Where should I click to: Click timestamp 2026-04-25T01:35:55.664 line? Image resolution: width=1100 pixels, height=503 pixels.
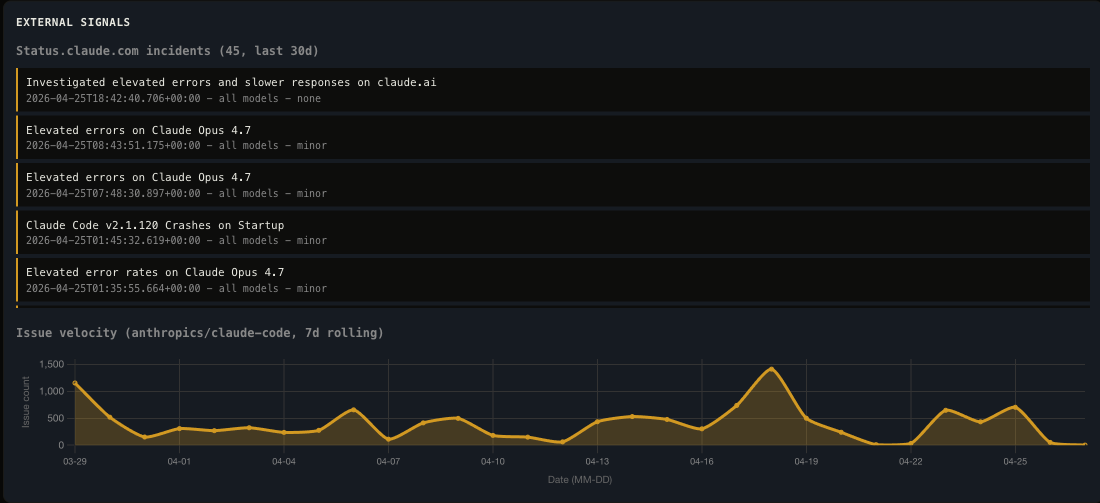(x=176, y=288)
